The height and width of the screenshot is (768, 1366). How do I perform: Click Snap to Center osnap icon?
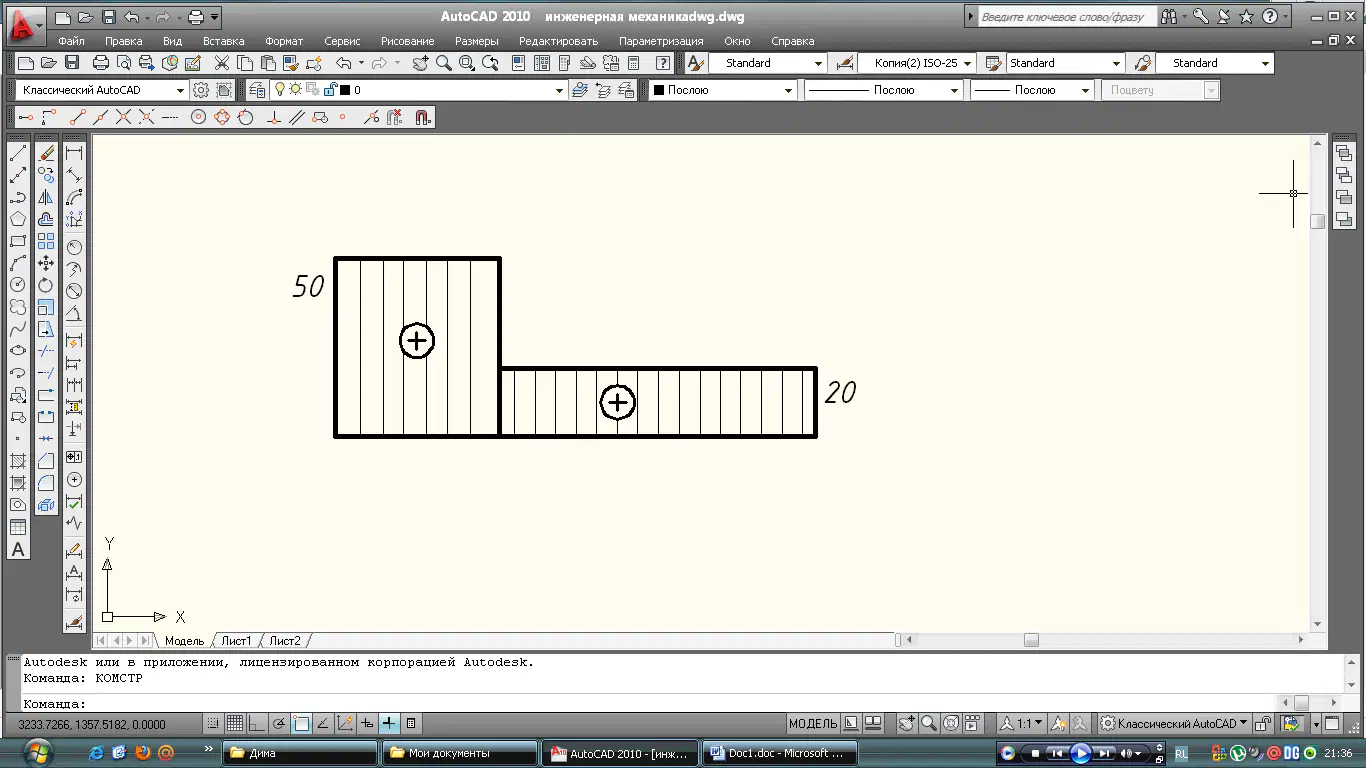(x=198, y=117)
